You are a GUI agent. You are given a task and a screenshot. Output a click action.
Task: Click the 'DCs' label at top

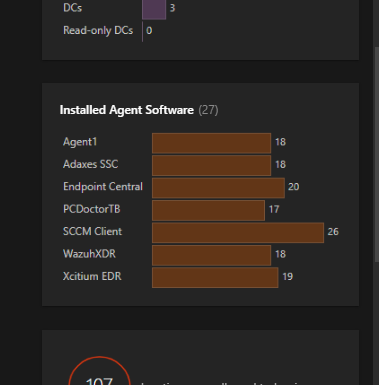tap(73, 8)
